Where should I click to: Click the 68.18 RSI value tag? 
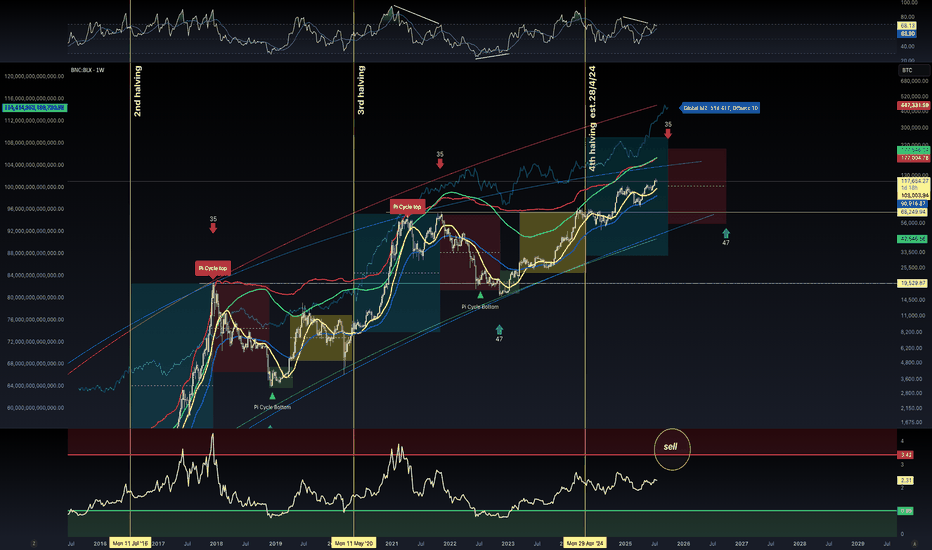(907, 26)
